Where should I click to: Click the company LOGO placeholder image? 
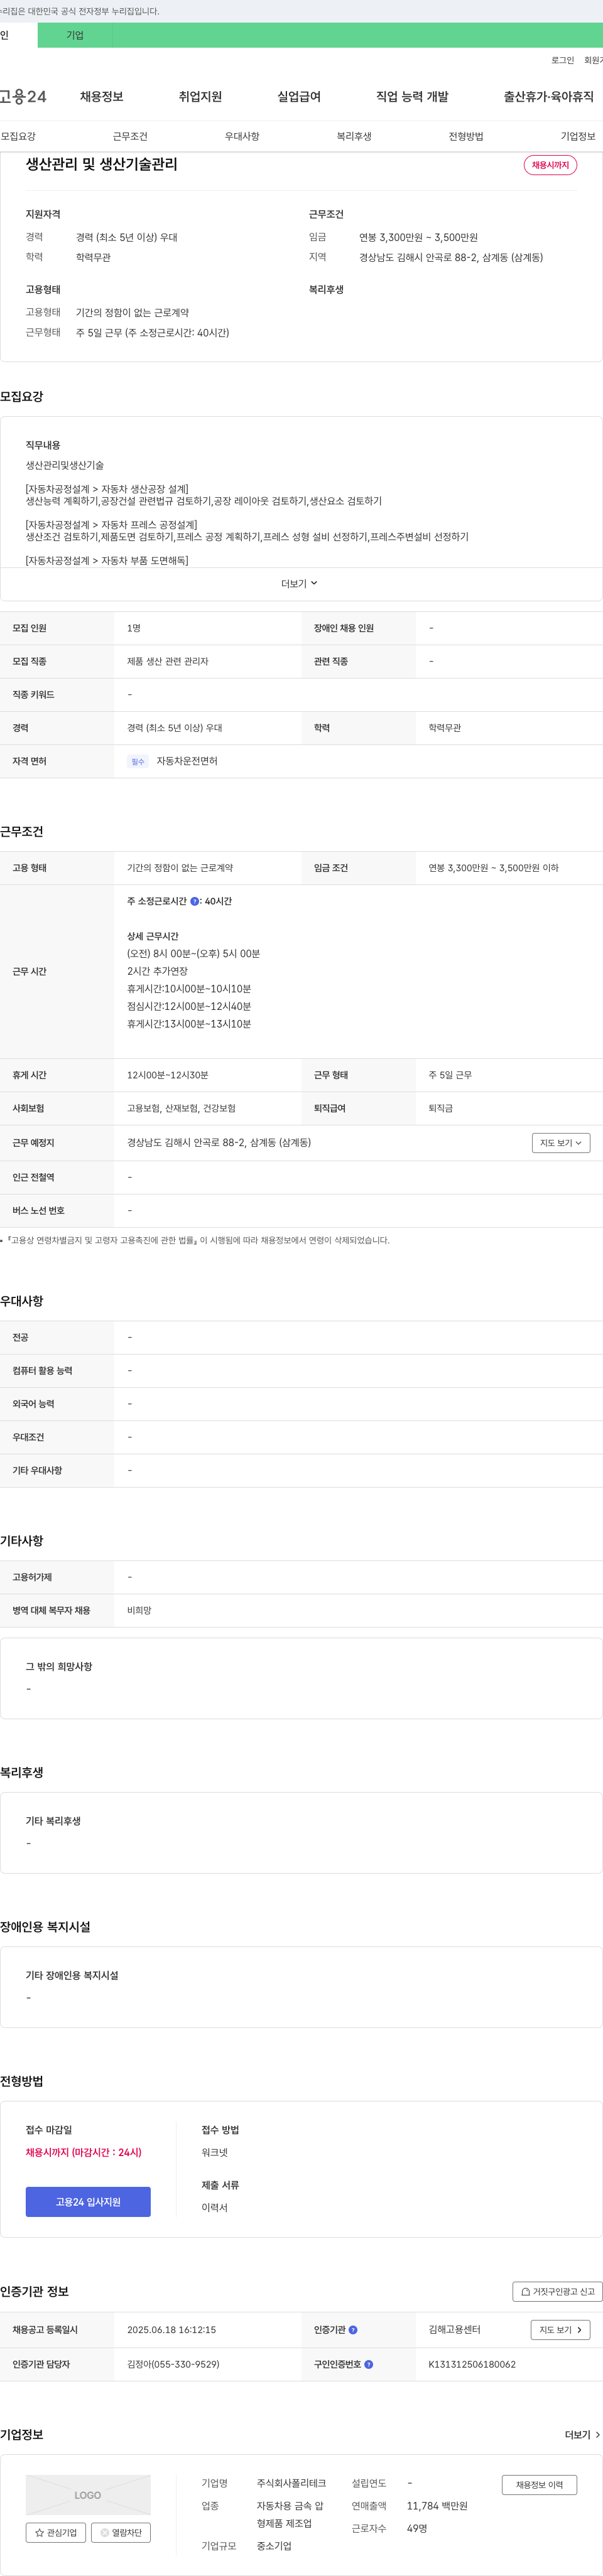tap(88, 2495)
